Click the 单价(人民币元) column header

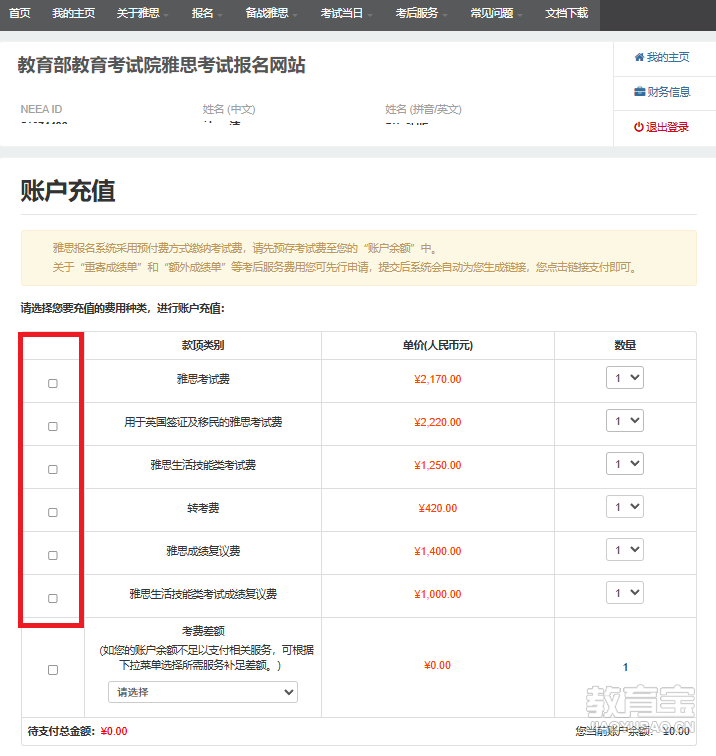(438, 345)
